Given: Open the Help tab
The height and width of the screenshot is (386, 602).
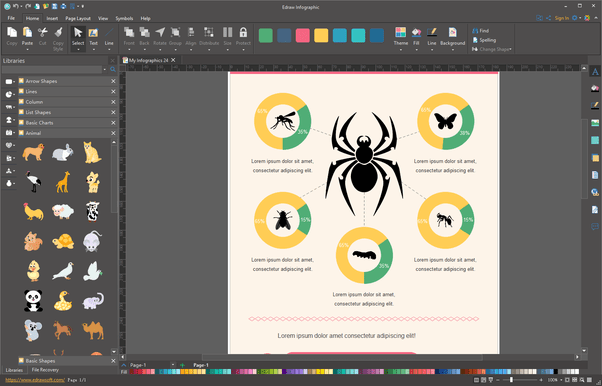Looking at the screenshot, I should (x=146, y=18).
